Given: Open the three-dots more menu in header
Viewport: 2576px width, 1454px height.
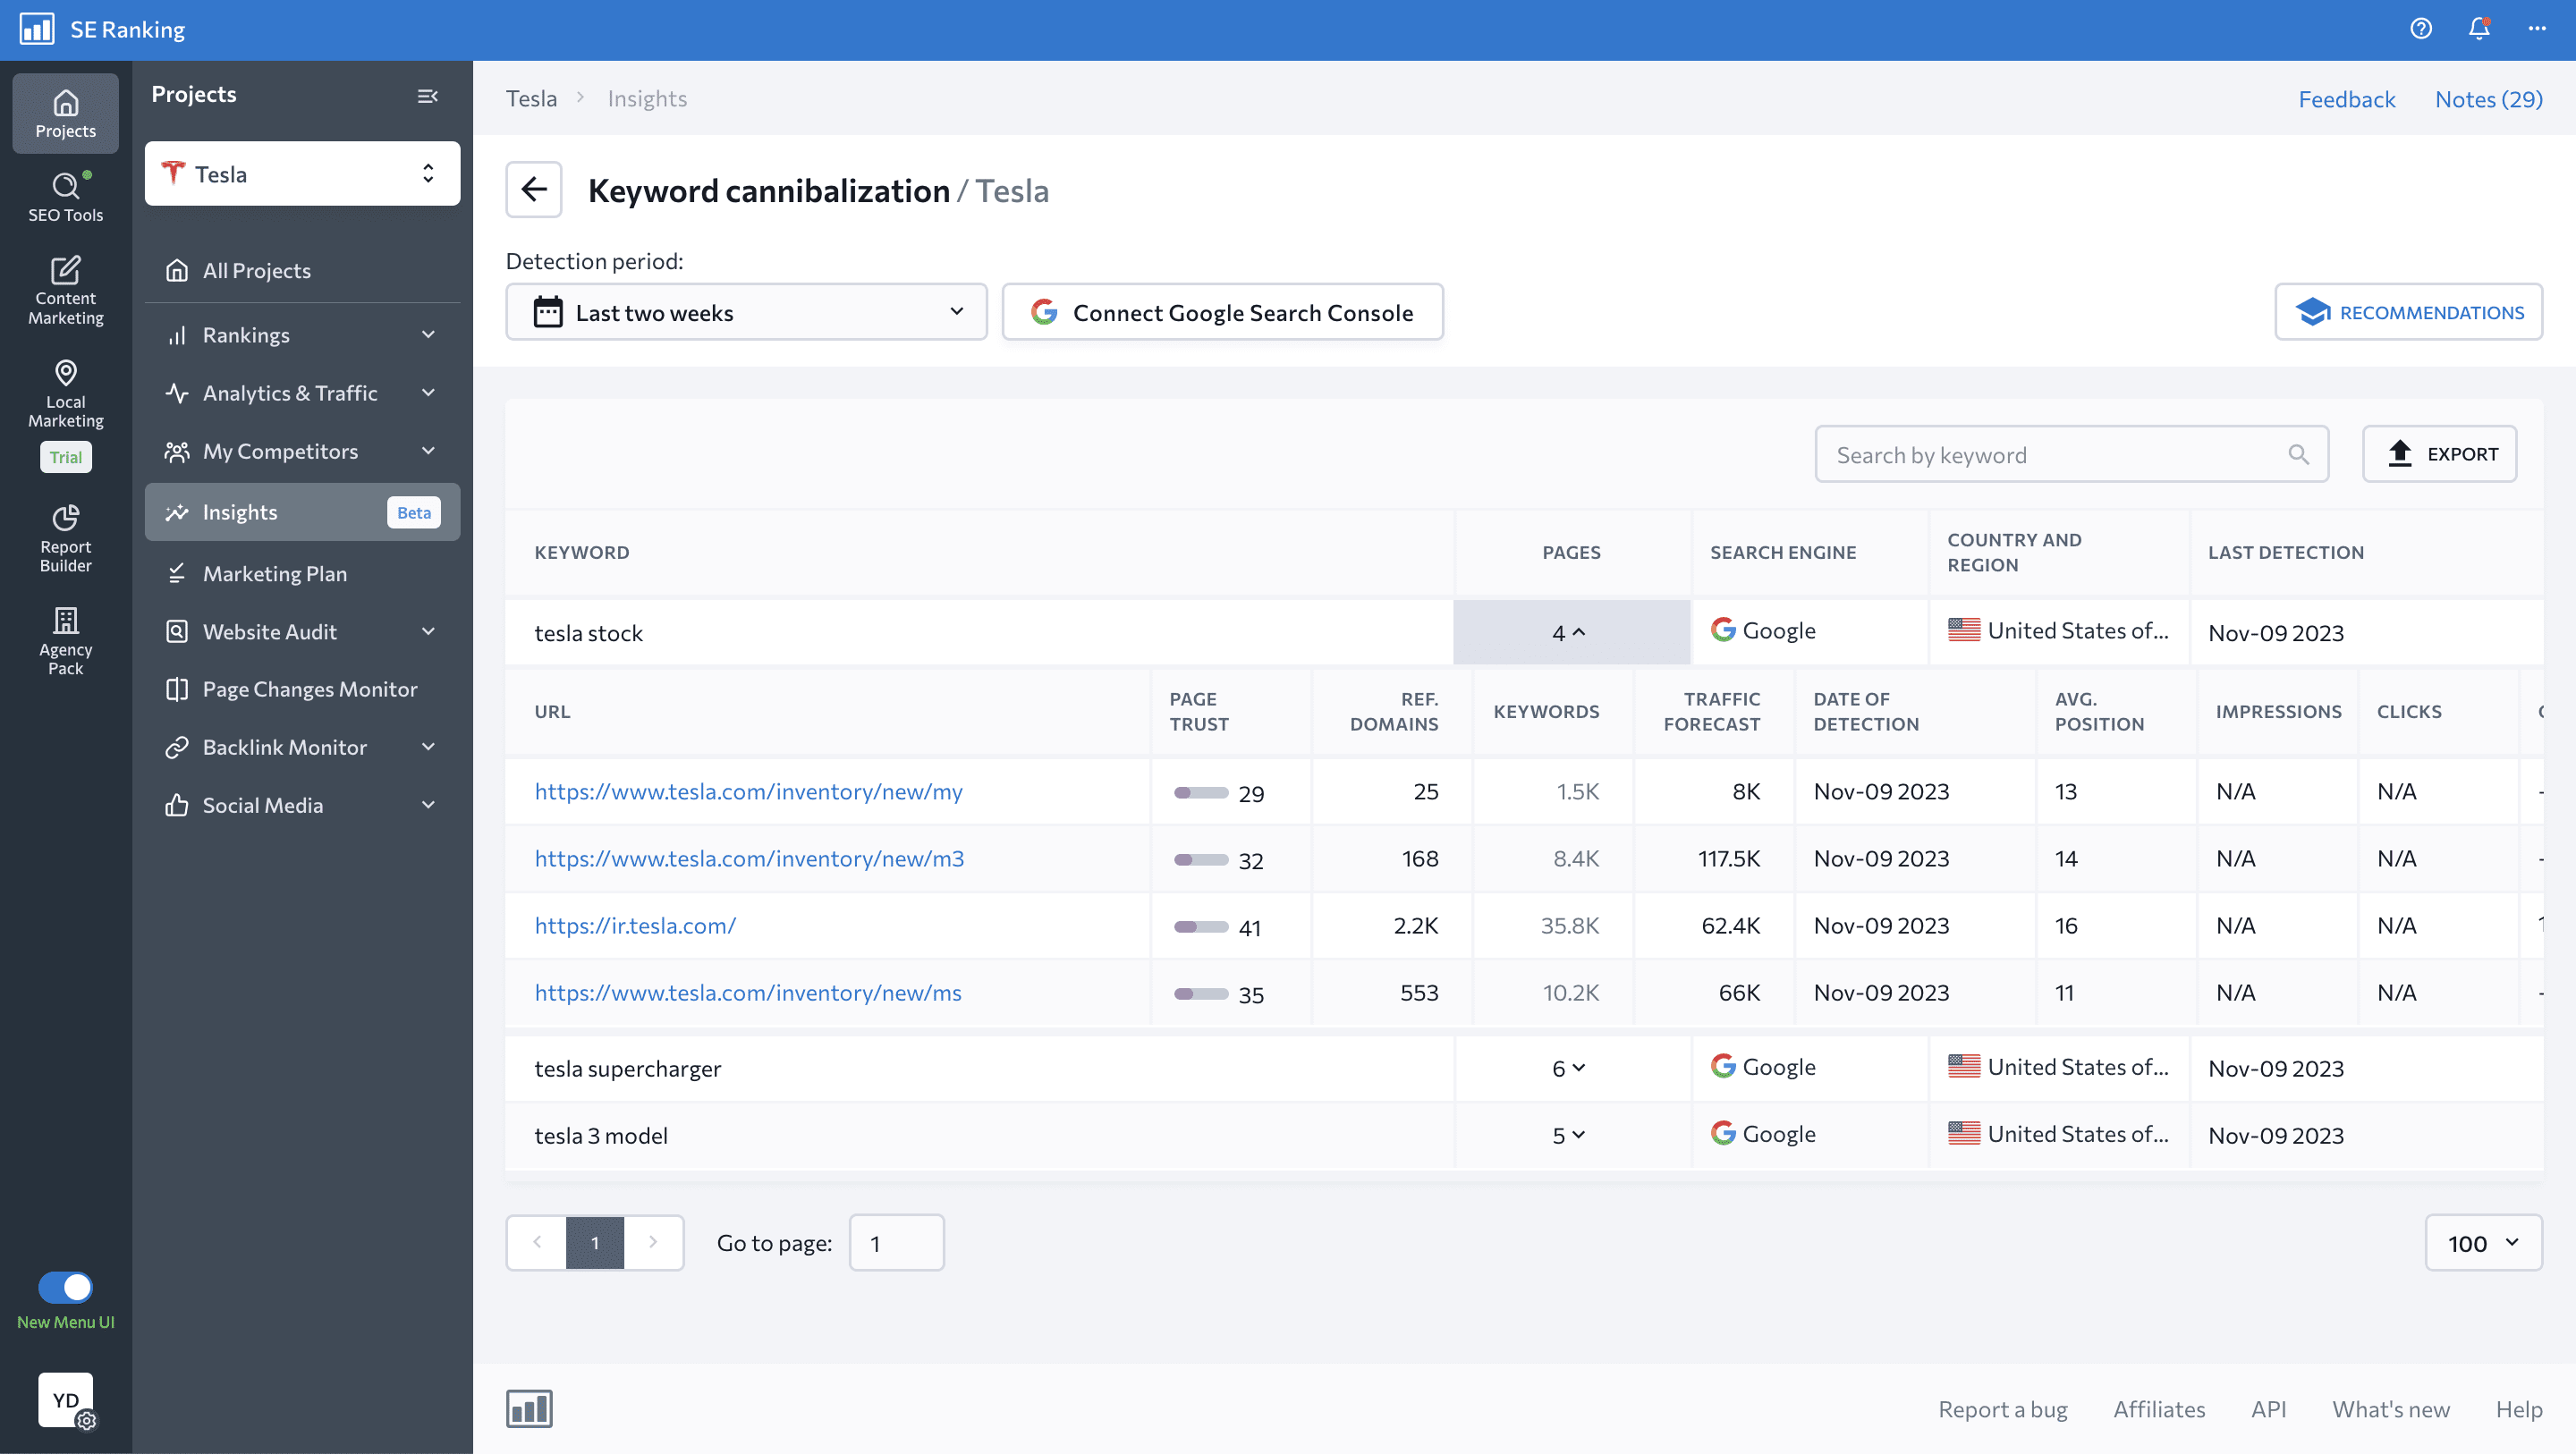Looking at the screenshot, I should coord(2536,29).
